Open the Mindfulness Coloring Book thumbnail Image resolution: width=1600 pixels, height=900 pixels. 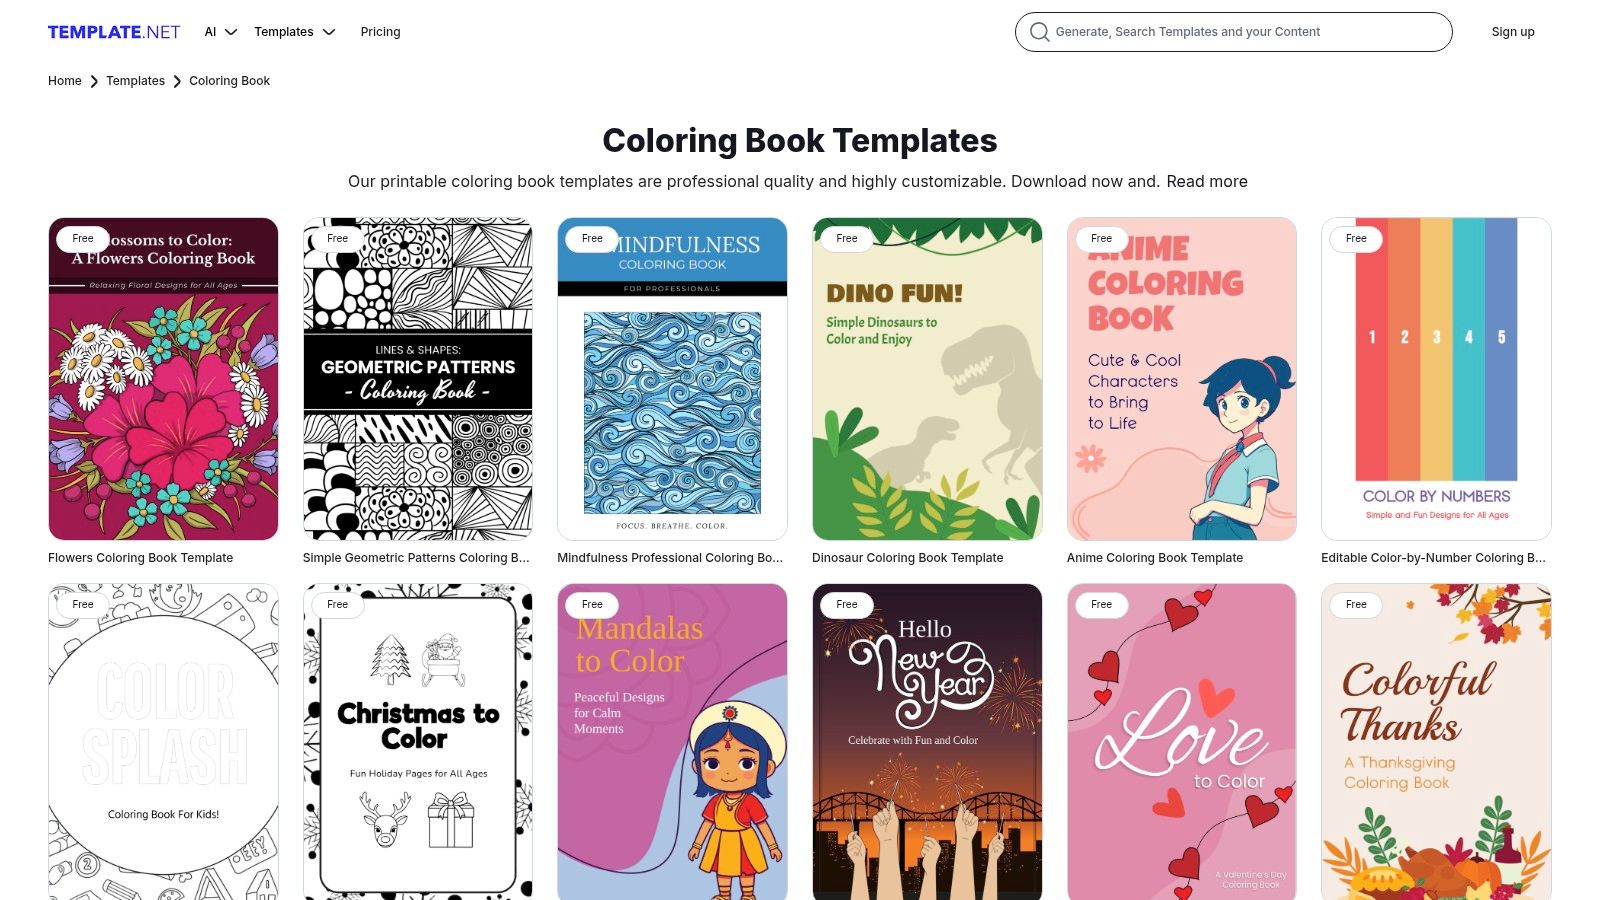coord(672,379)
